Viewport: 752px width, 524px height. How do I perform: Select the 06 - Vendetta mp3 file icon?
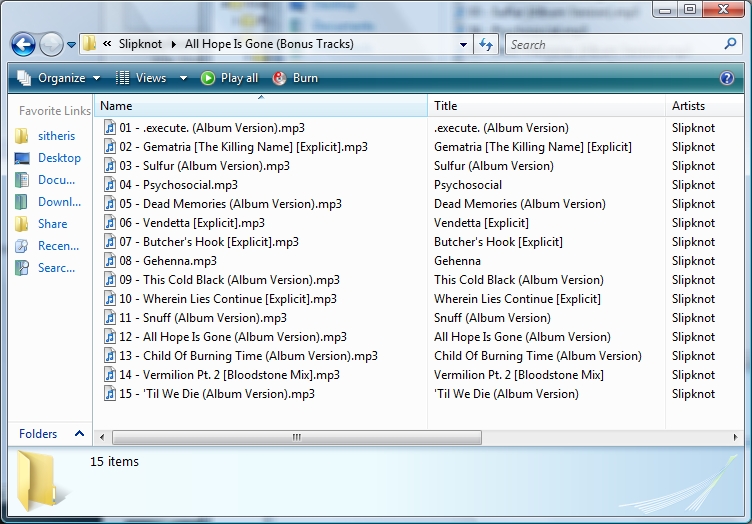point(110,222)
